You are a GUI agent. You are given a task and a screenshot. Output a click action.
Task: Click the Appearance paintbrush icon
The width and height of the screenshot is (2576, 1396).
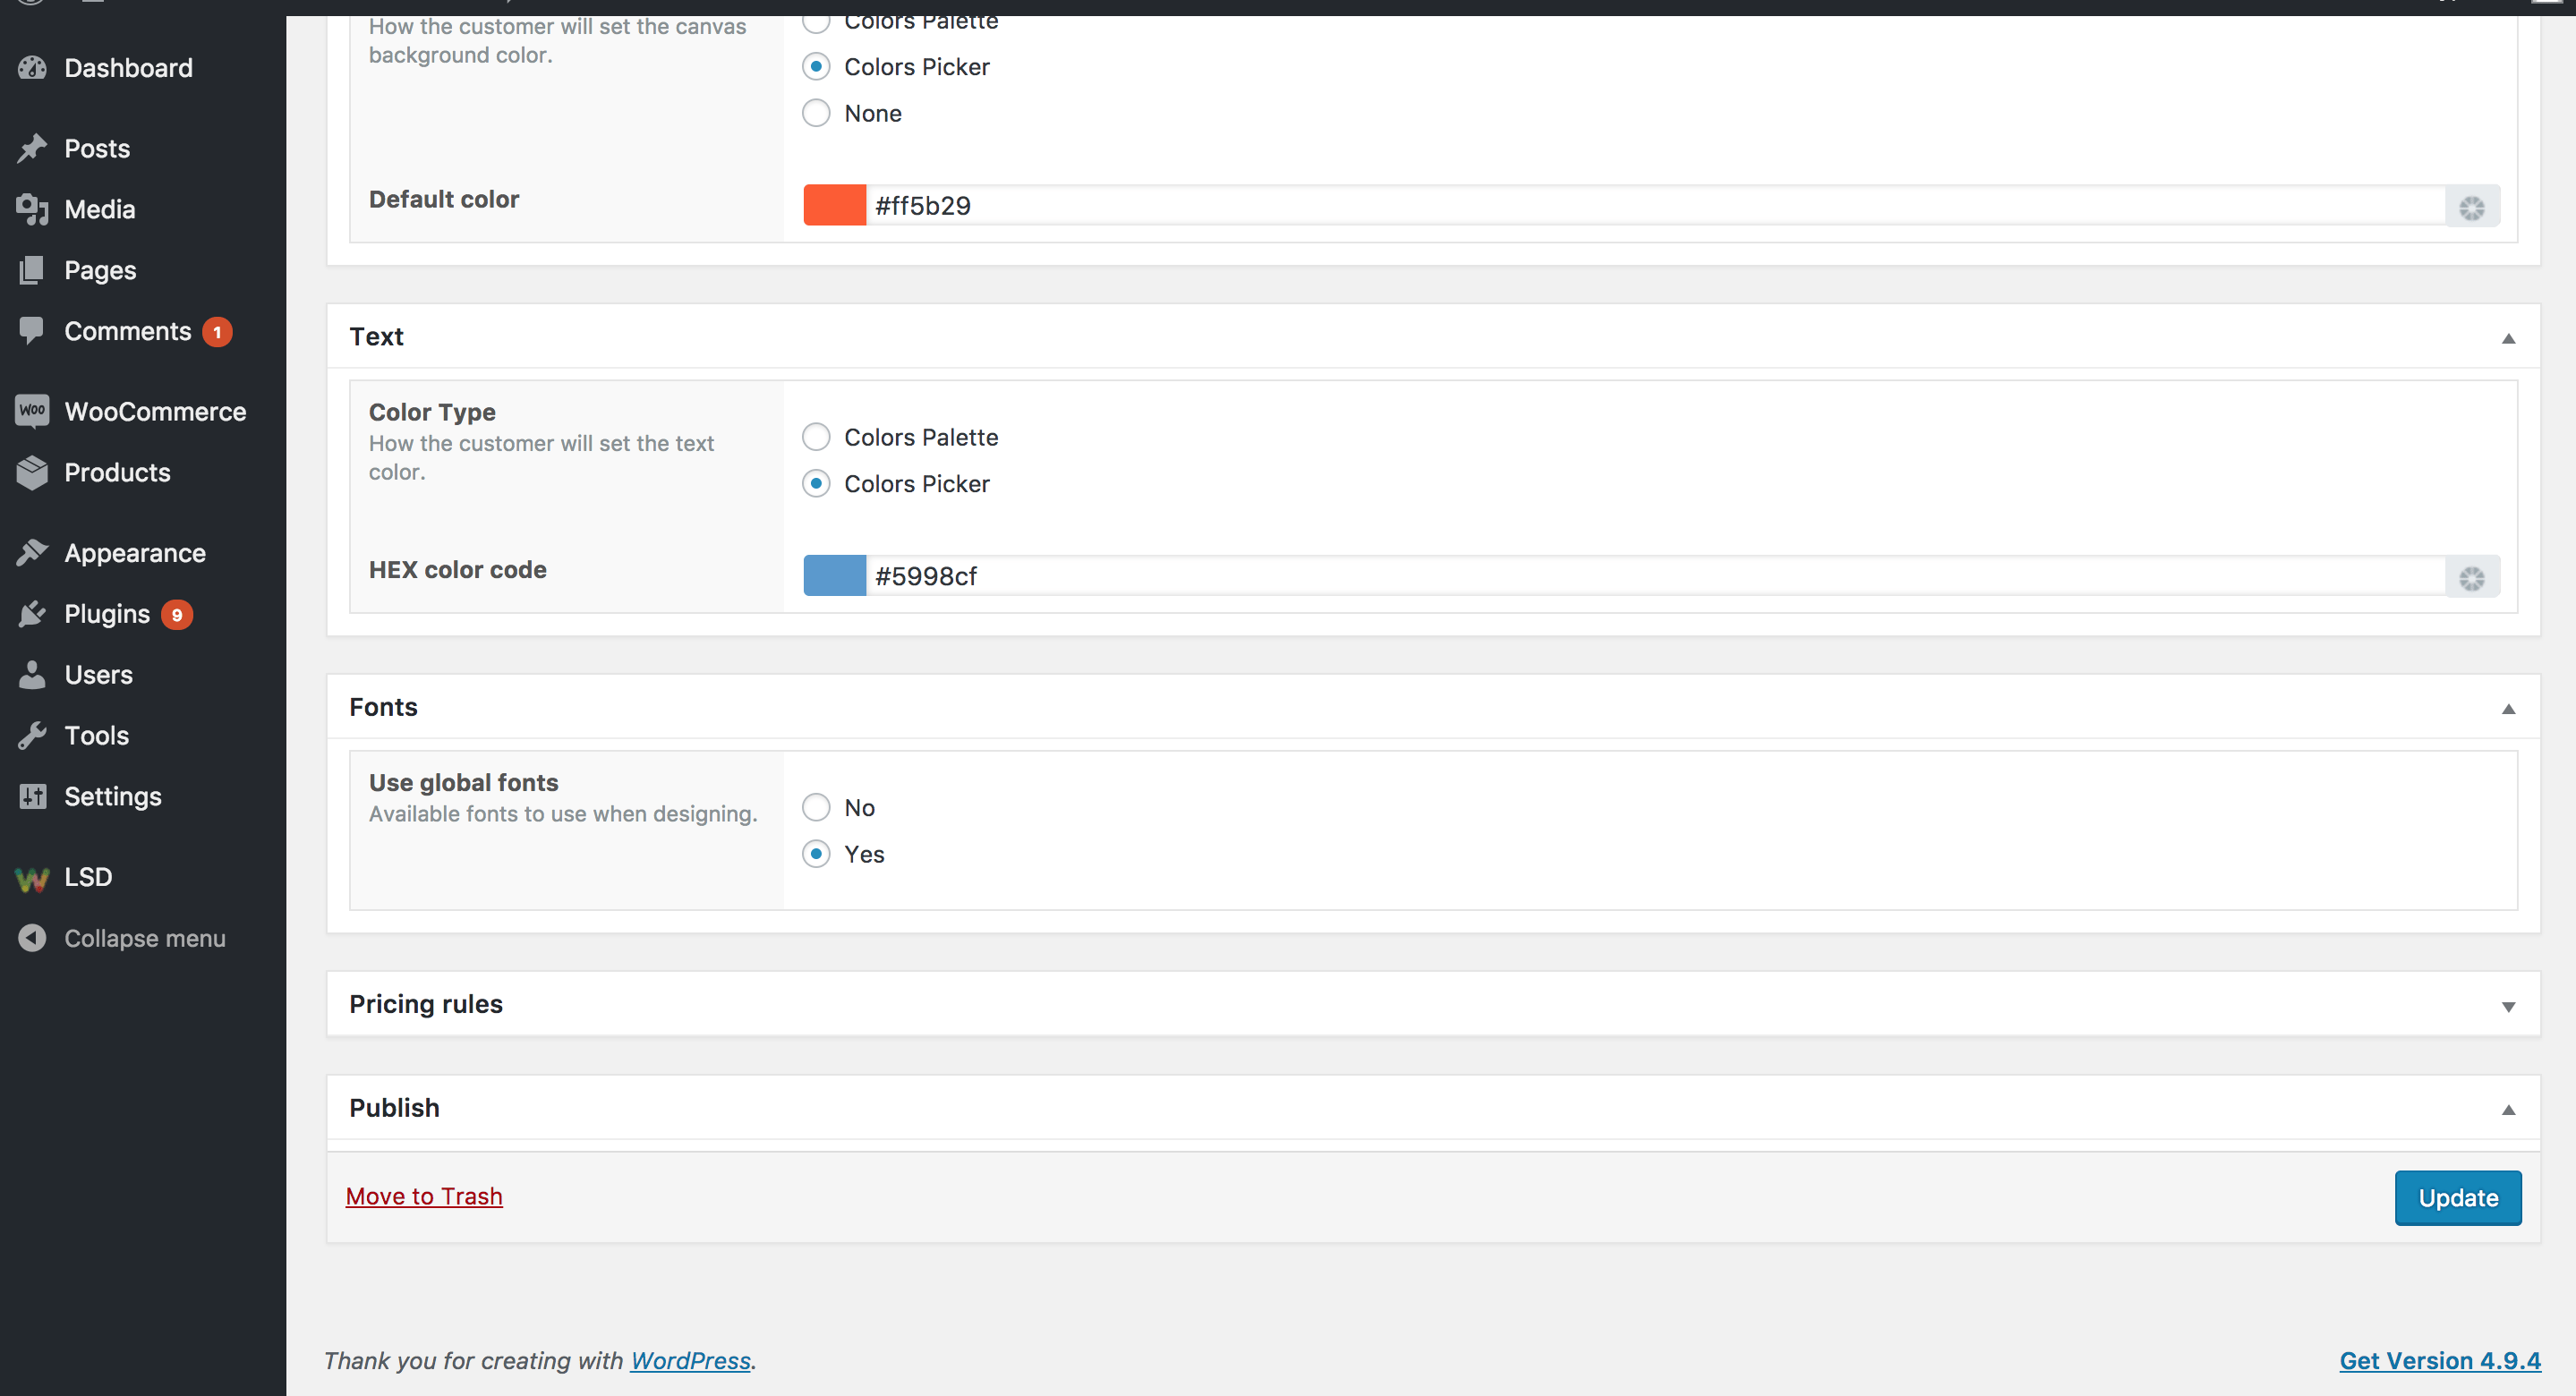click(x=32, y=552)
